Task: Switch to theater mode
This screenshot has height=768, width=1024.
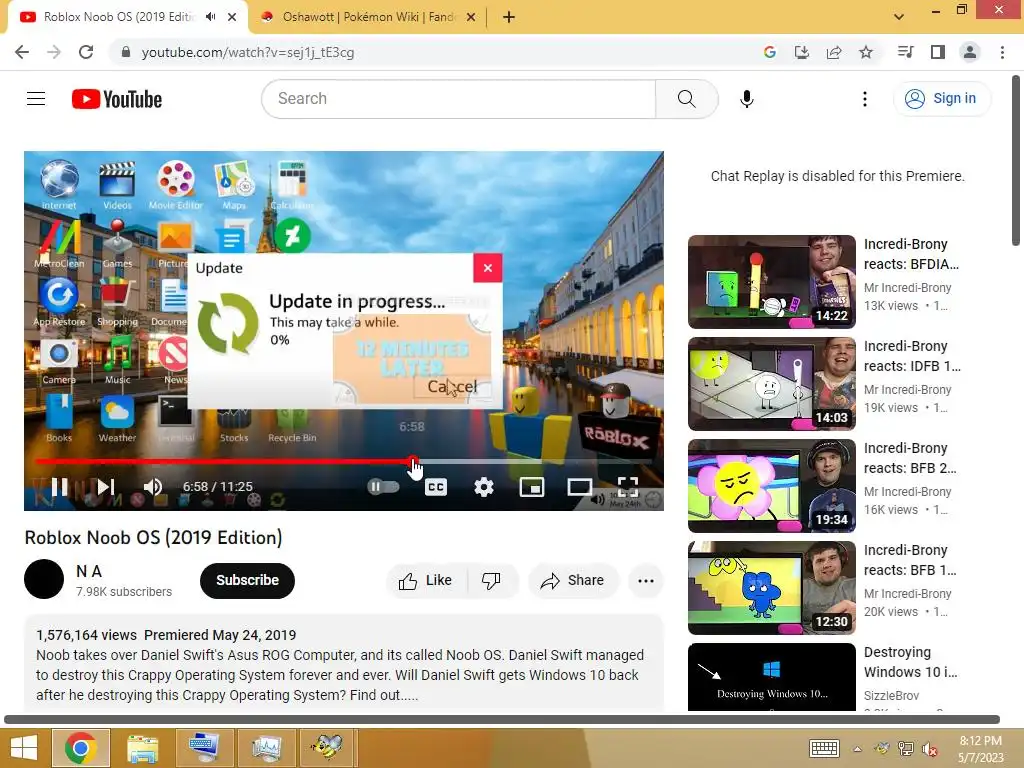Action: 579,487
